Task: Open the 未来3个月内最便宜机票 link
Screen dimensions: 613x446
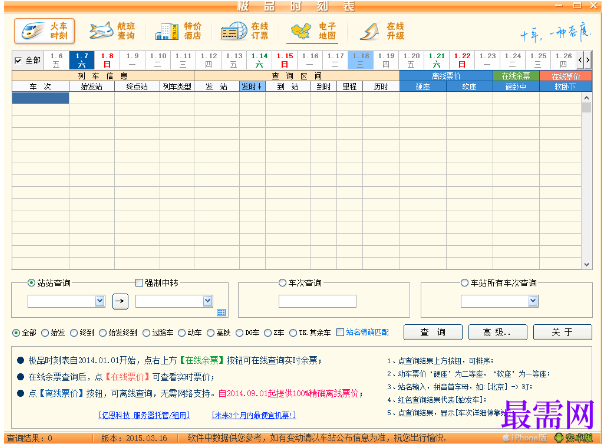Action: pyautogui.click(x=254, y=415)
